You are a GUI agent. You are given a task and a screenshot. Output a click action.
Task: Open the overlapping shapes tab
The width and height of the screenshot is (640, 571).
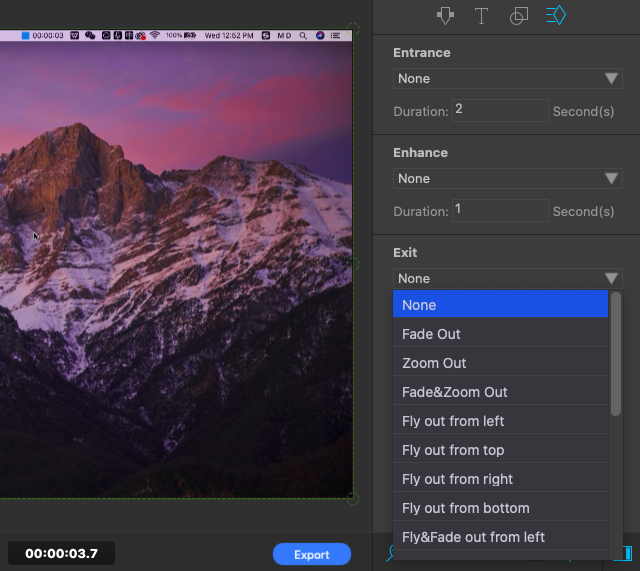[518, 15]
